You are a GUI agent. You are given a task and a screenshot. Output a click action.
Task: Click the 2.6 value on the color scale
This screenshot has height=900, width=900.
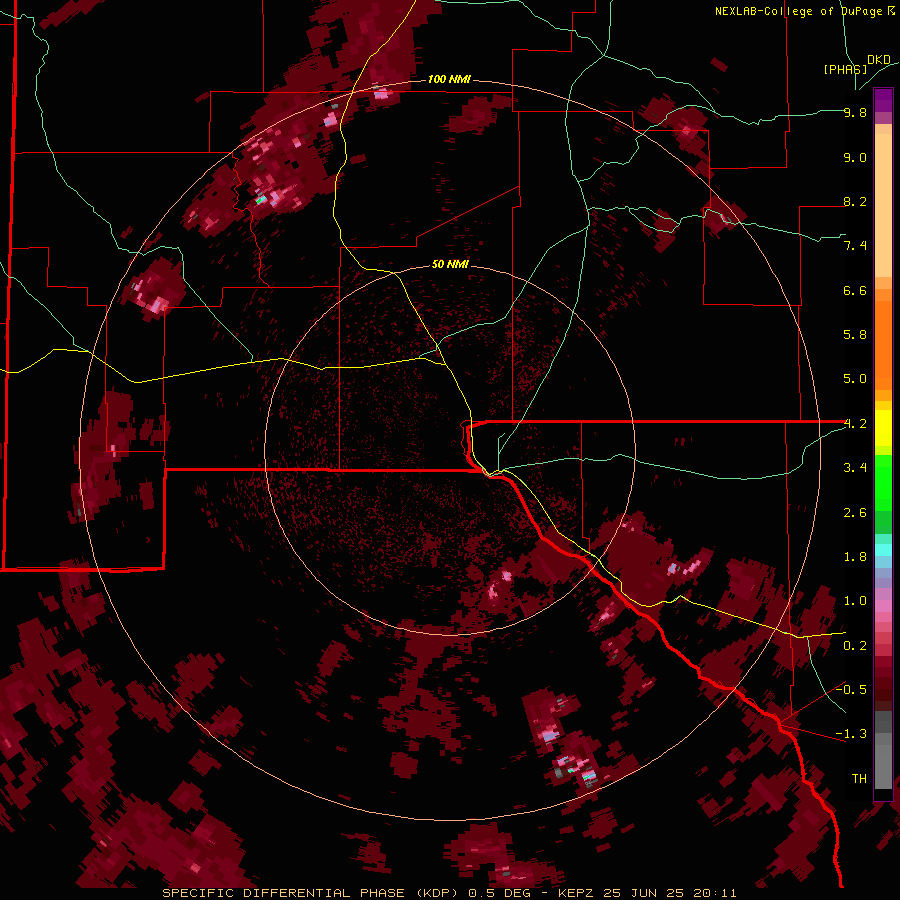click(x=855, y=513)
